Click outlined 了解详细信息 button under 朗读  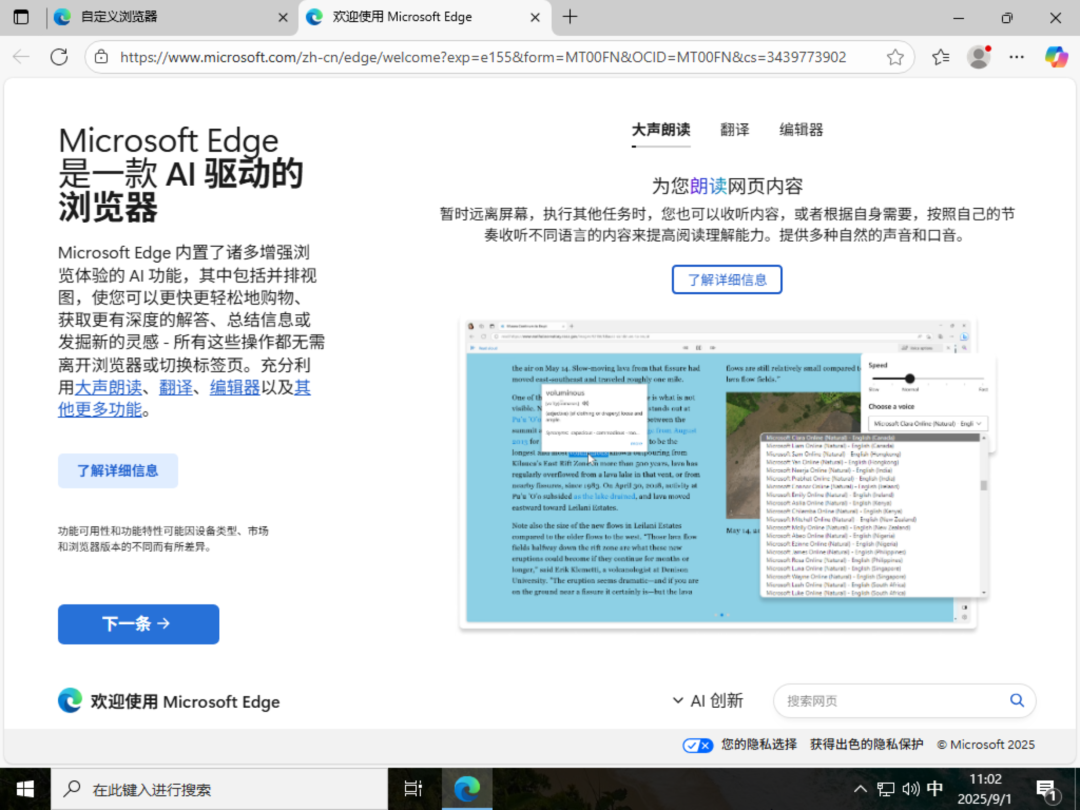point(727,280)
